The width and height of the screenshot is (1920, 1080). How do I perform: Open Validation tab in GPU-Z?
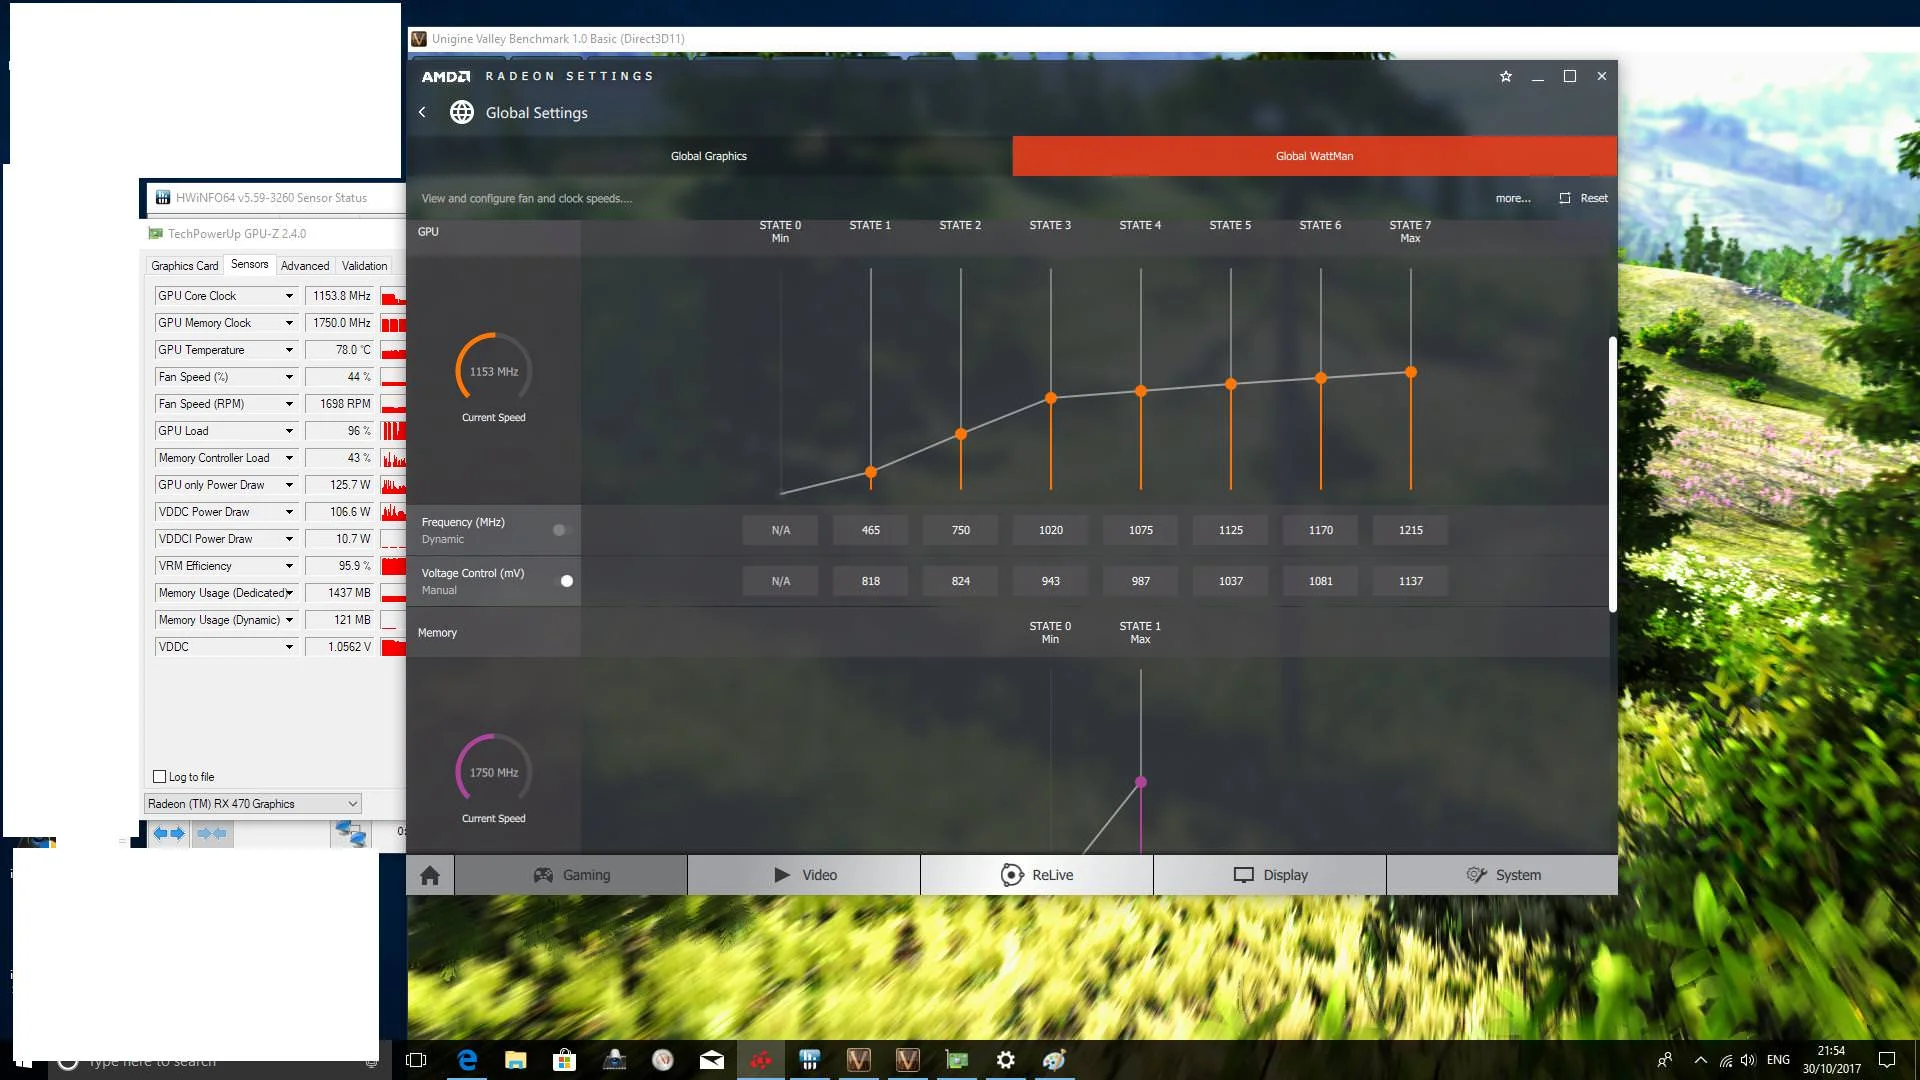[x=364, y=266]
